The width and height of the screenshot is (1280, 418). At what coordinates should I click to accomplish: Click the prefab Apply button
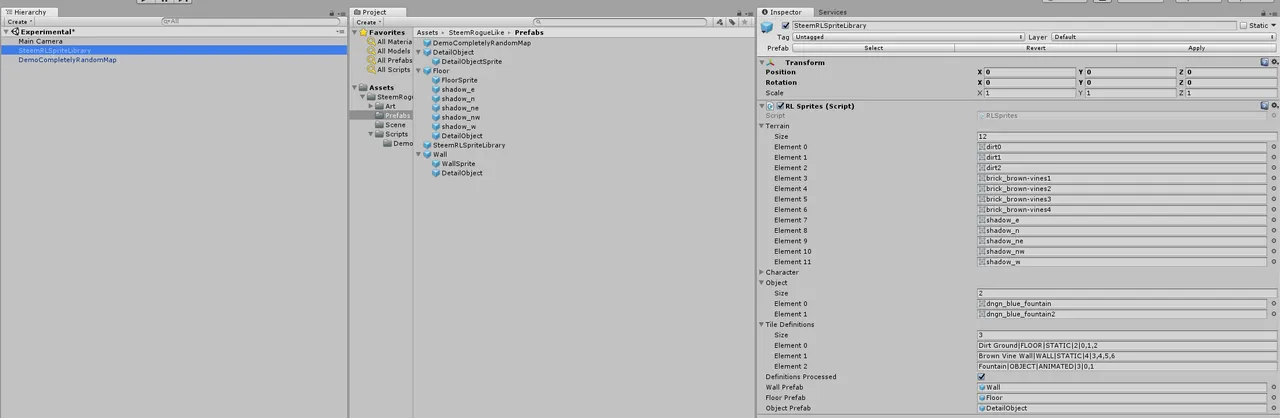tap(1196, 48)
